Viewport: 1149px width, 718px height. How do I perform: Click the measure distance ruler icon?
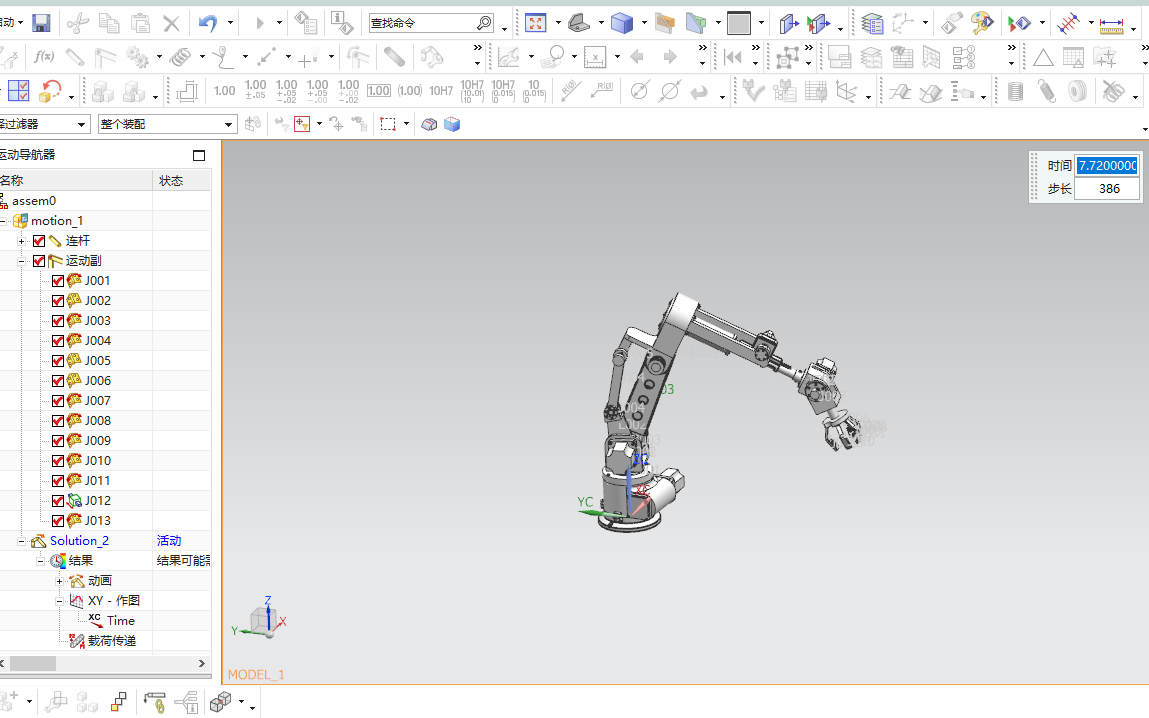pyautogui.click(x=1111, y=22)
